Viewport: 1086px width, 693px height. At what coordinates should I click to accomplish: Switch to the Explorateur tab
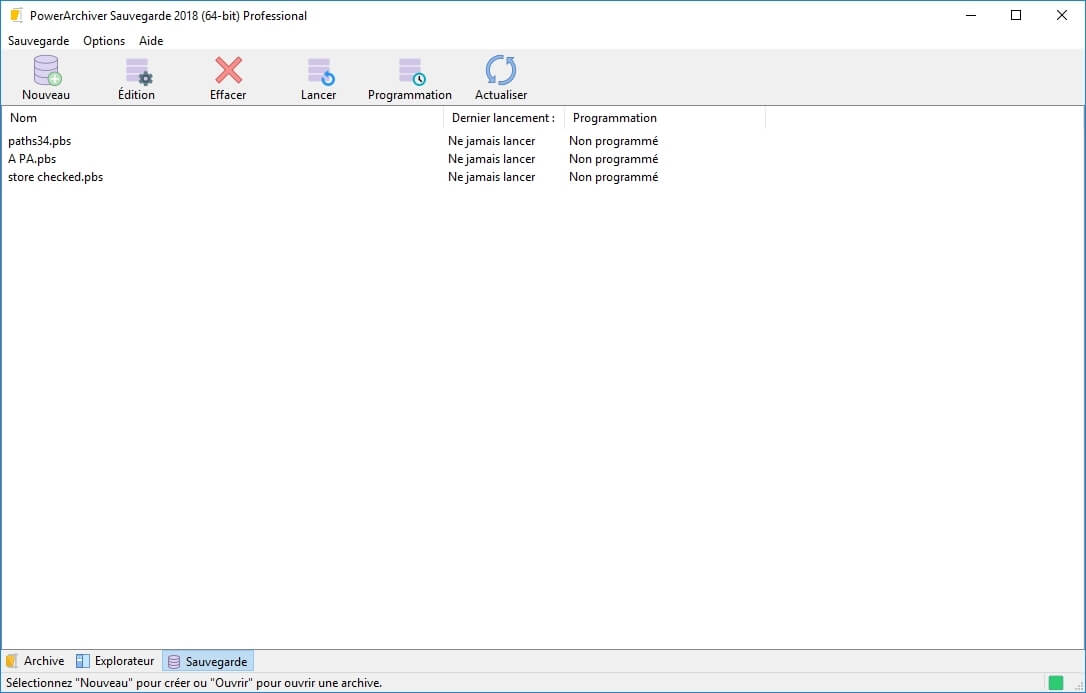click(x=115, y=661)
